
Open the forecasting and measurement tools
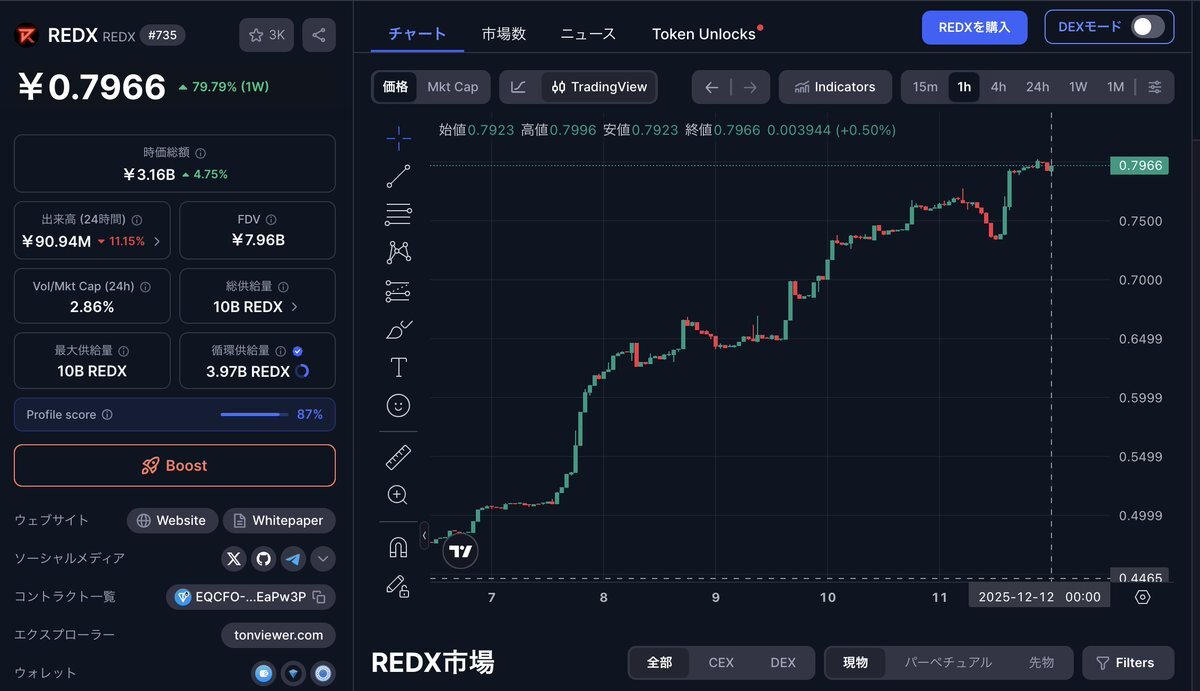(398, 291)
